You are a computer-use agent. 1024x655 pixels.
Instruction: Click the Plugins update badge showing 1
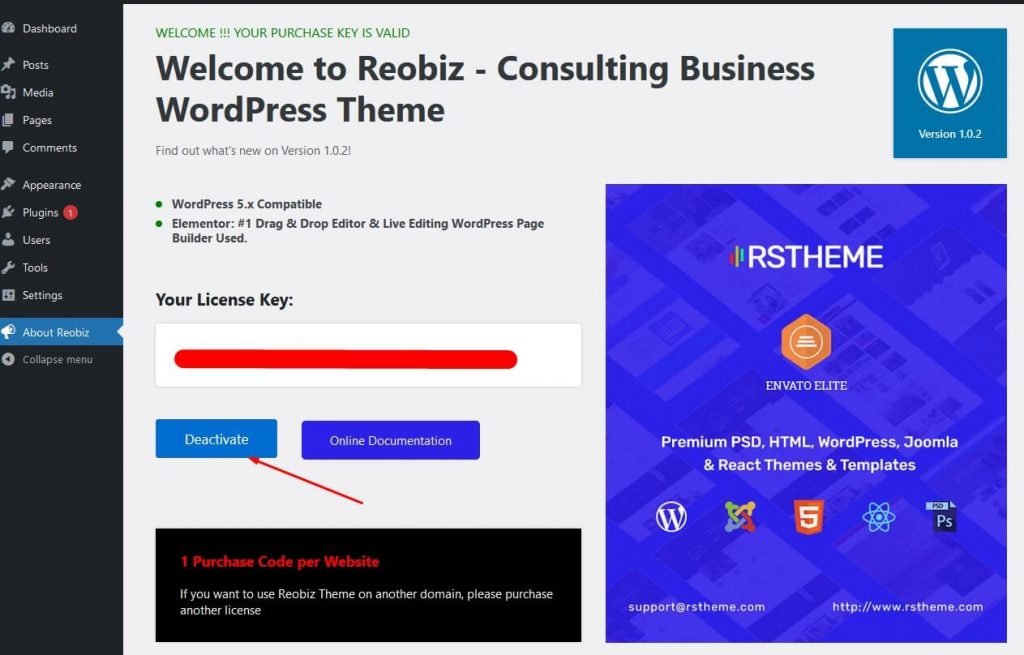[x=71, y=212]
